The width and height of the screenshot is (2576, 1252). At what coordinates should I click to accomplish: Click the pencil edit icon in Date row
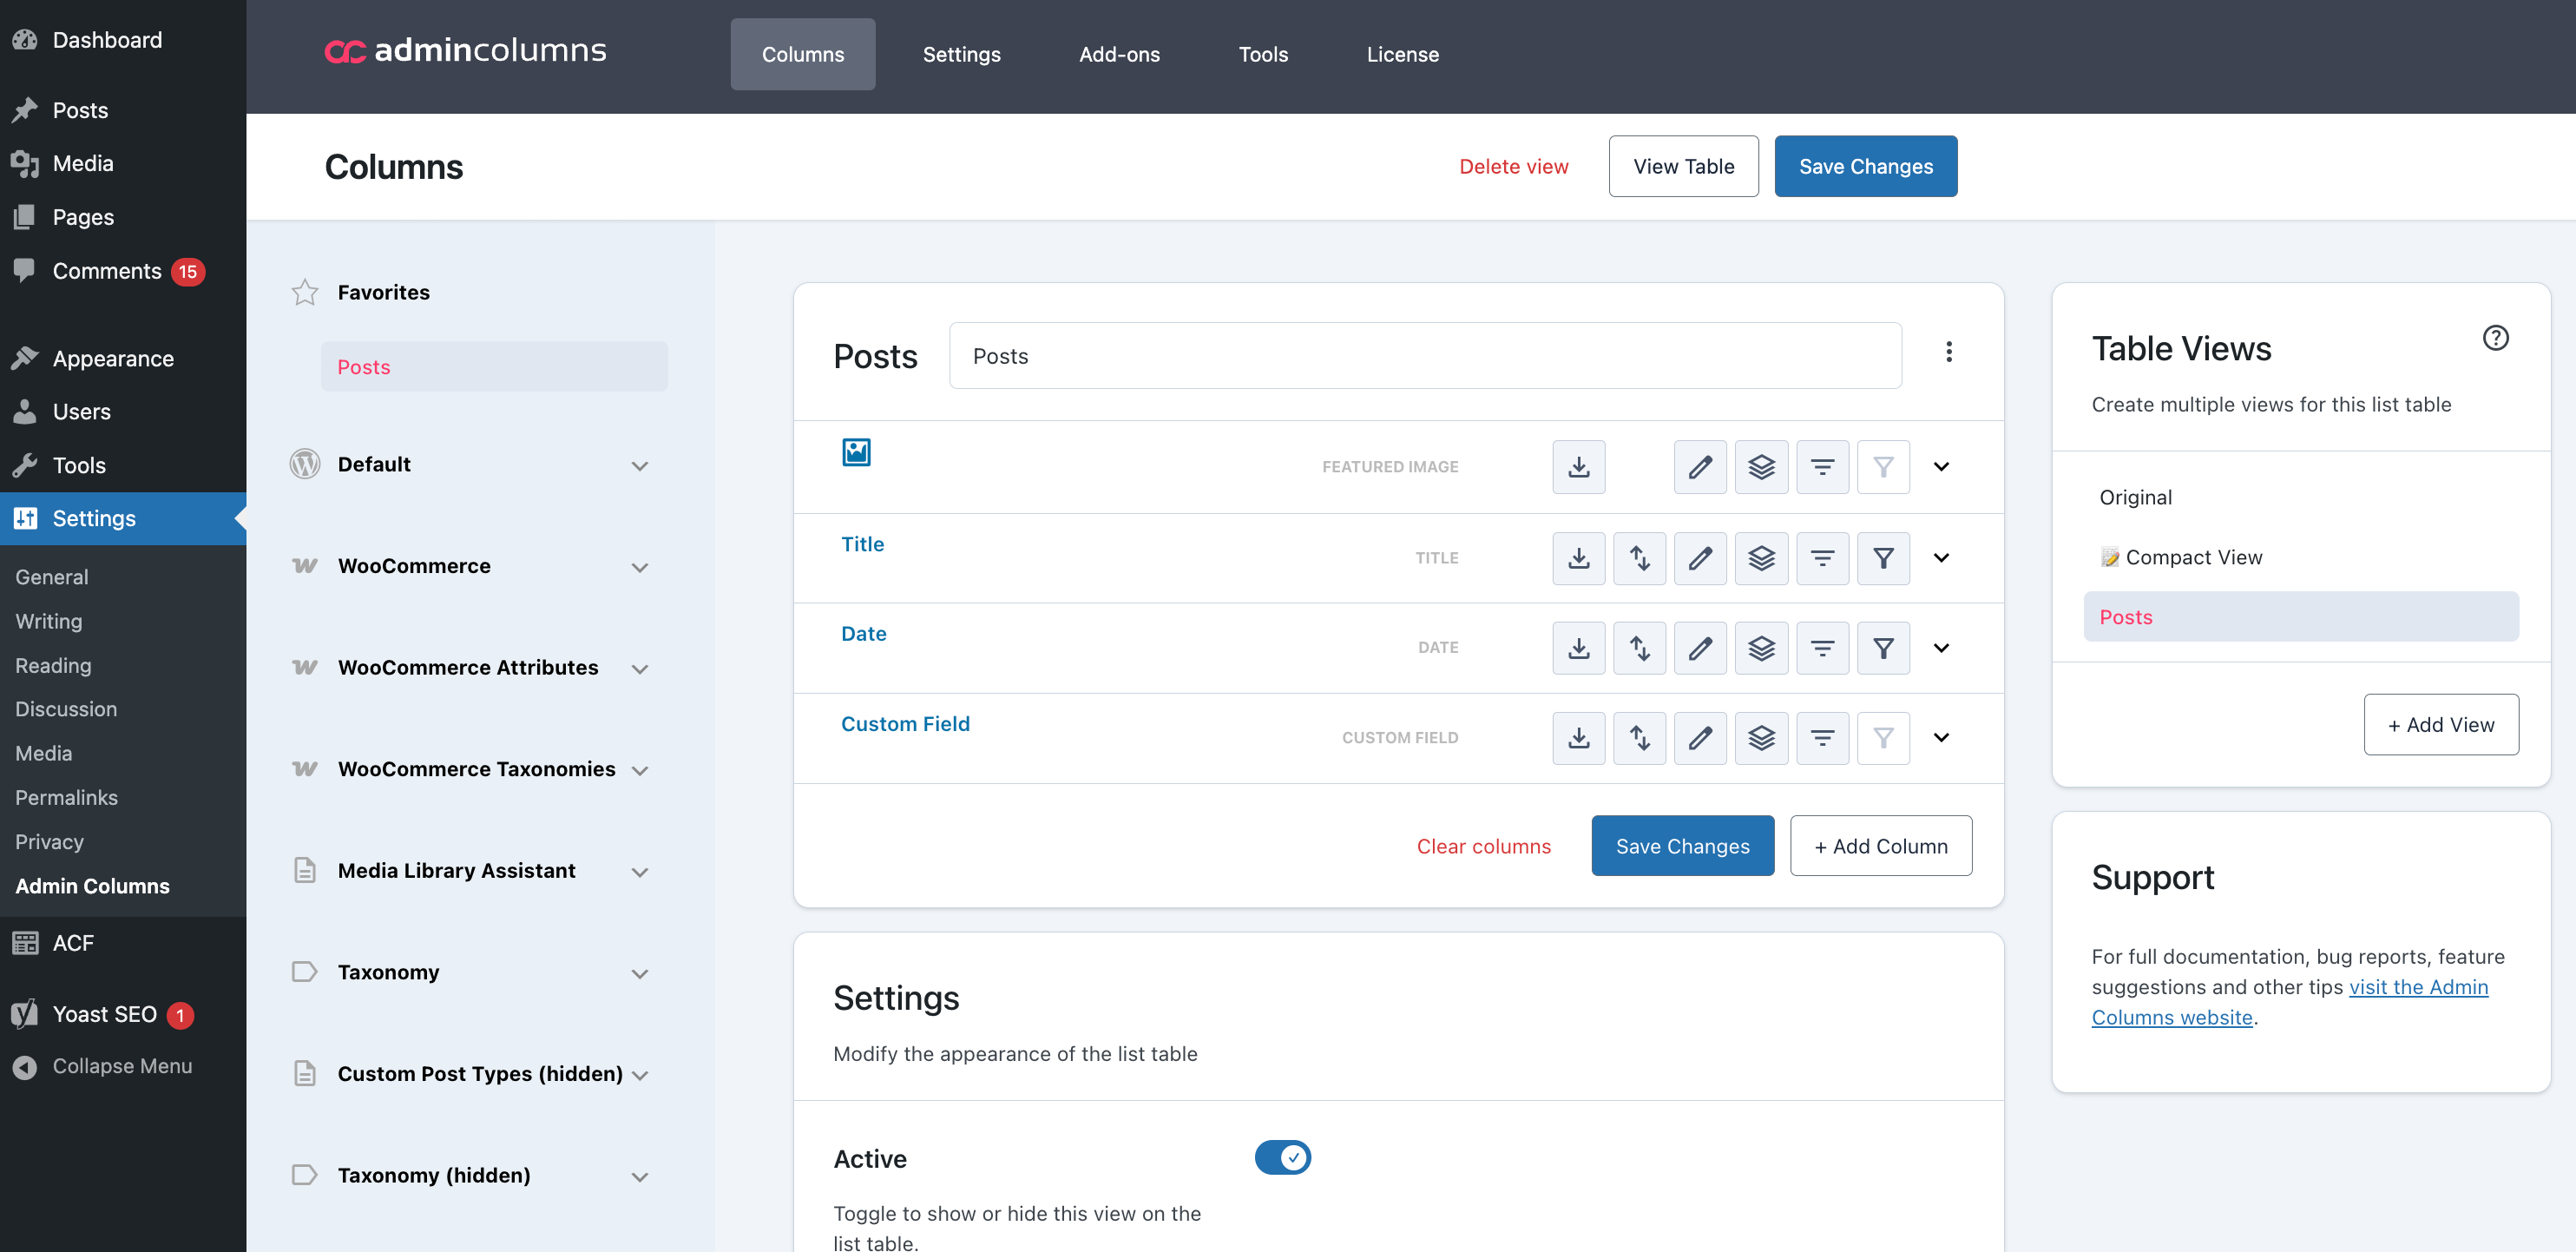[x=1700, y=648]
